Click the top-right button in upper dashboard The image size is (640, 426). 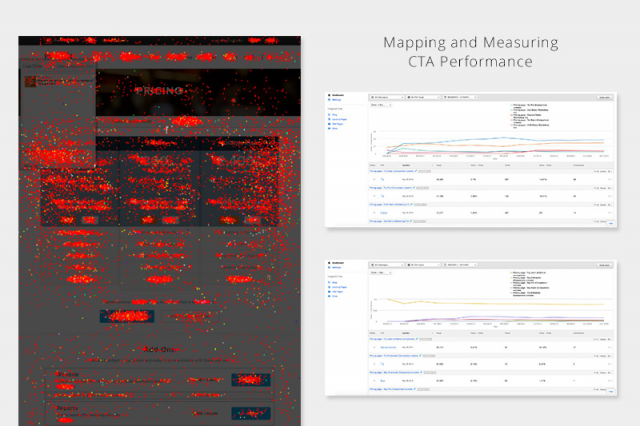pyautogui.click(x=604, y=97)
